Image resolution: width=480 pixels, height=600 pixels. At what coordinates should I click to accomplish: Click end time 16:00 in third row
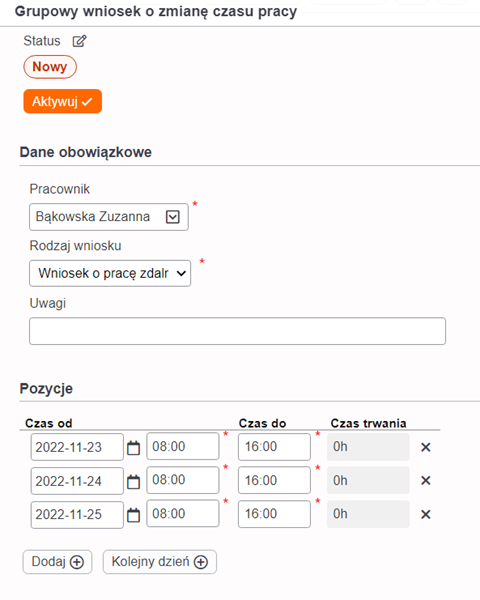click(274, 514)
